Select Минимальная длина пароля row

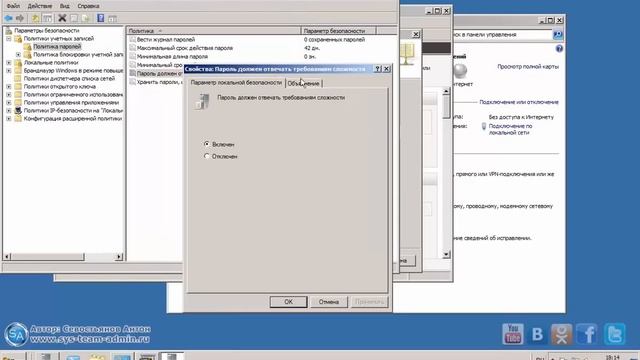(x=172, y=57)
